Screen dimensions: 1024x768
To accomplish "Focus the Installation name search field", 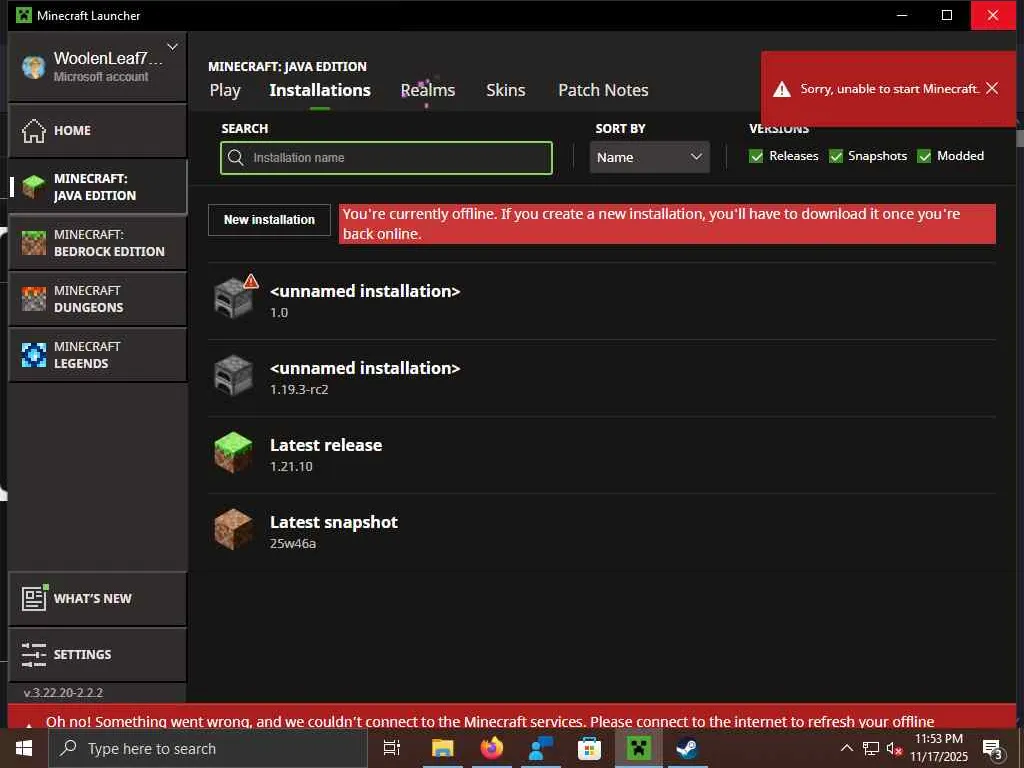I will (x=387, y=158).
